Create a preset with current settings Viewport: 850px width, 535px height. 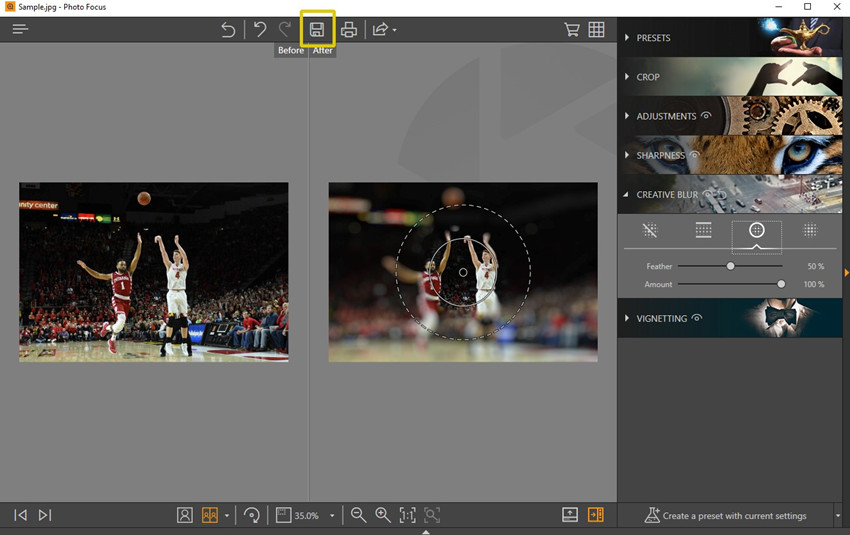click(x=725, y=515)
